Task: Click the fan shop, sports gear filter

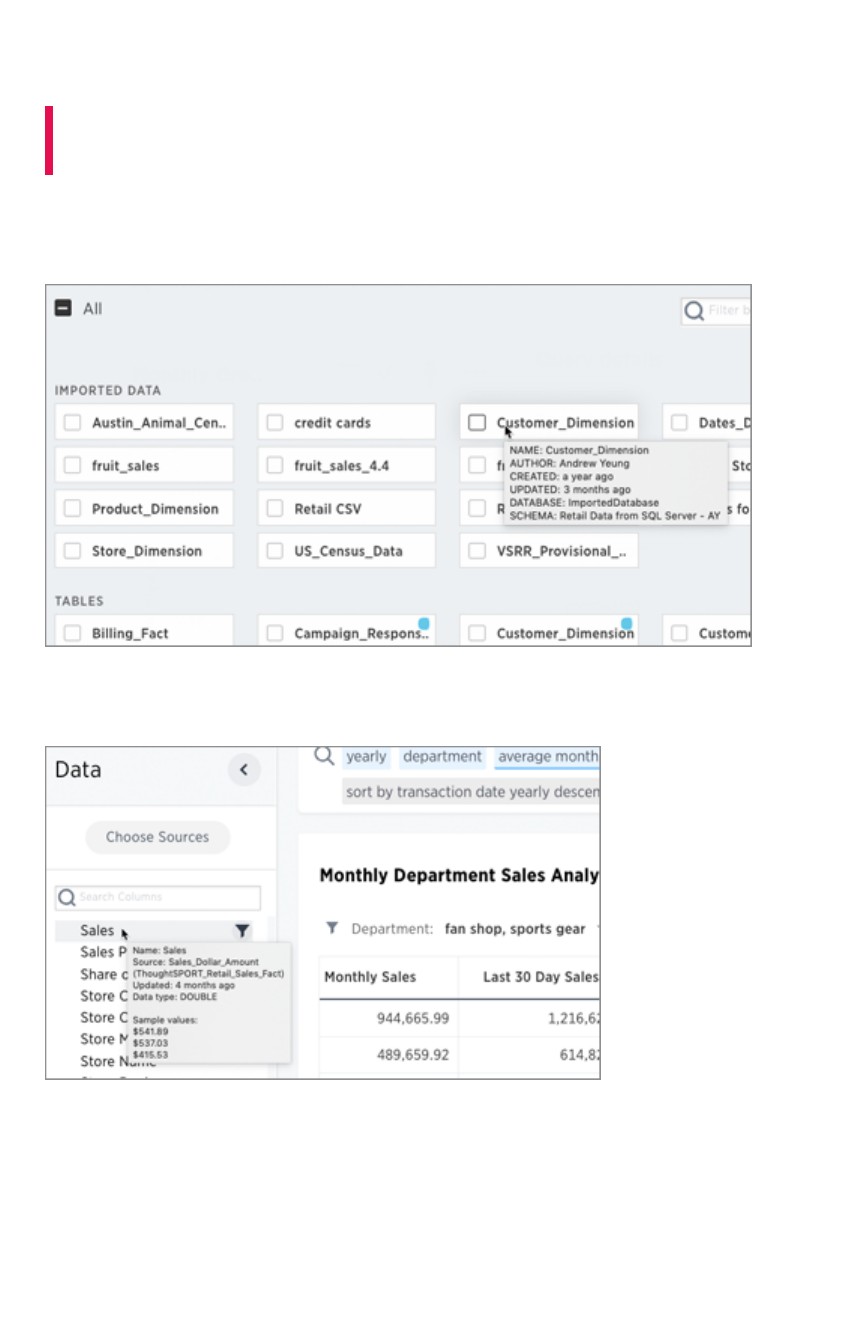Action: 515,929
